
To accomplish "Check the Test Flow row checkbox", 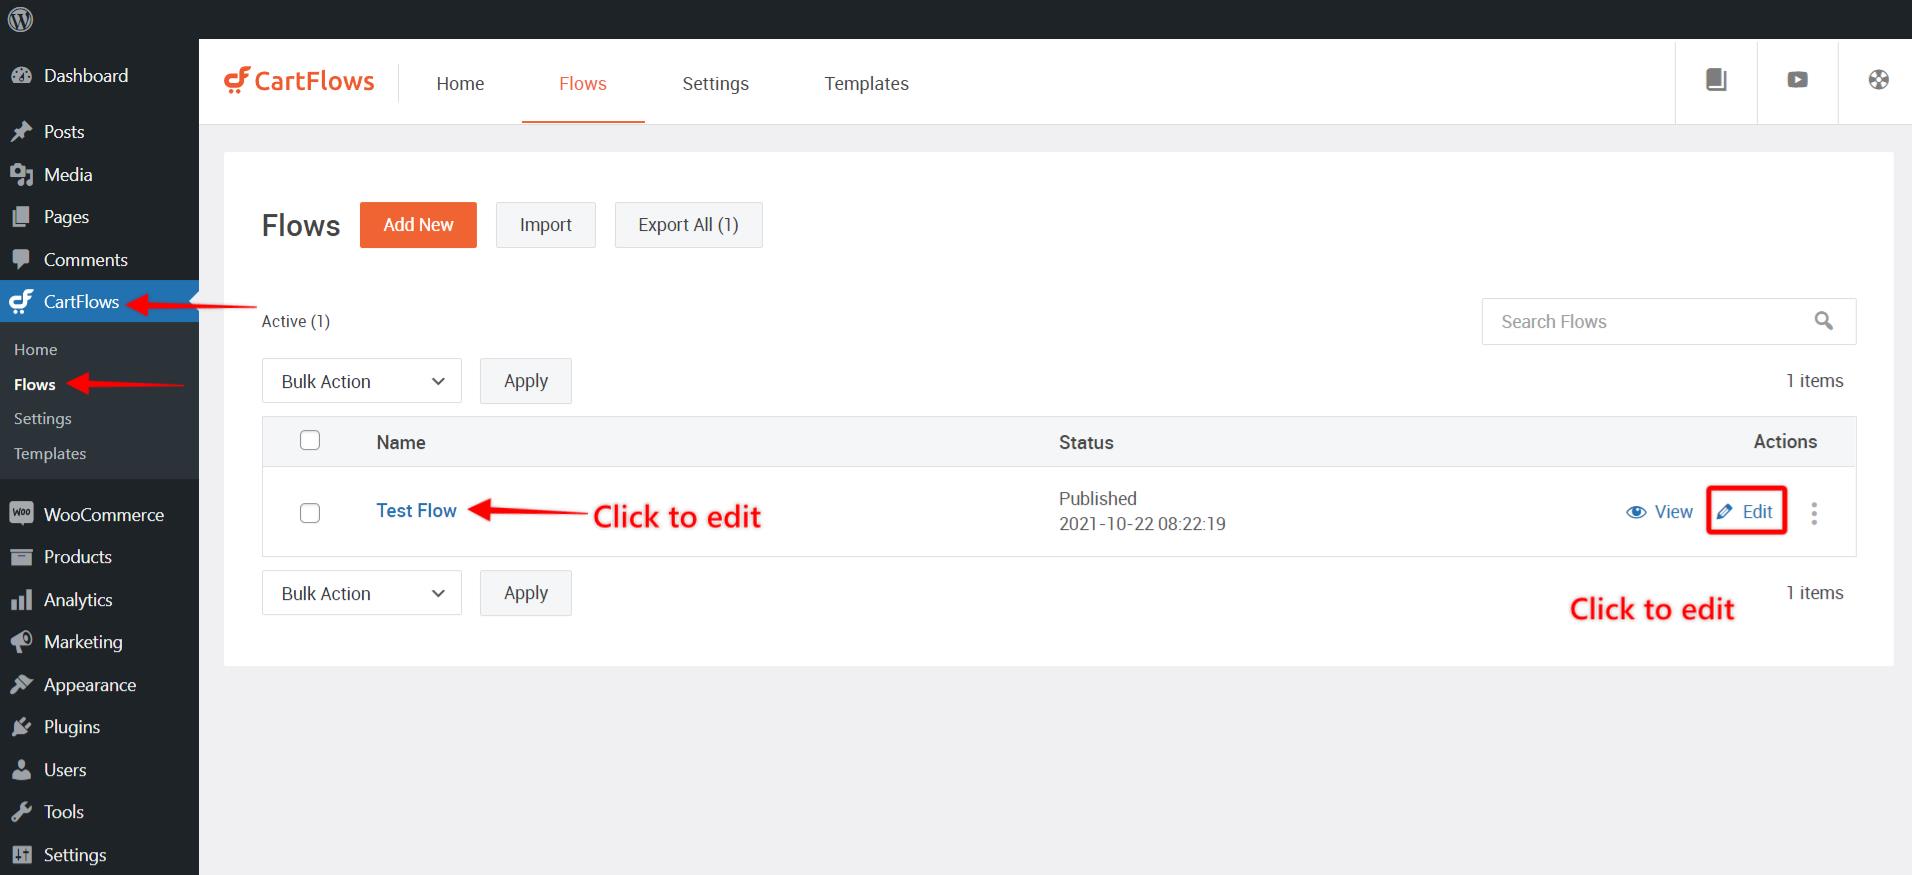I will [310, 513].
